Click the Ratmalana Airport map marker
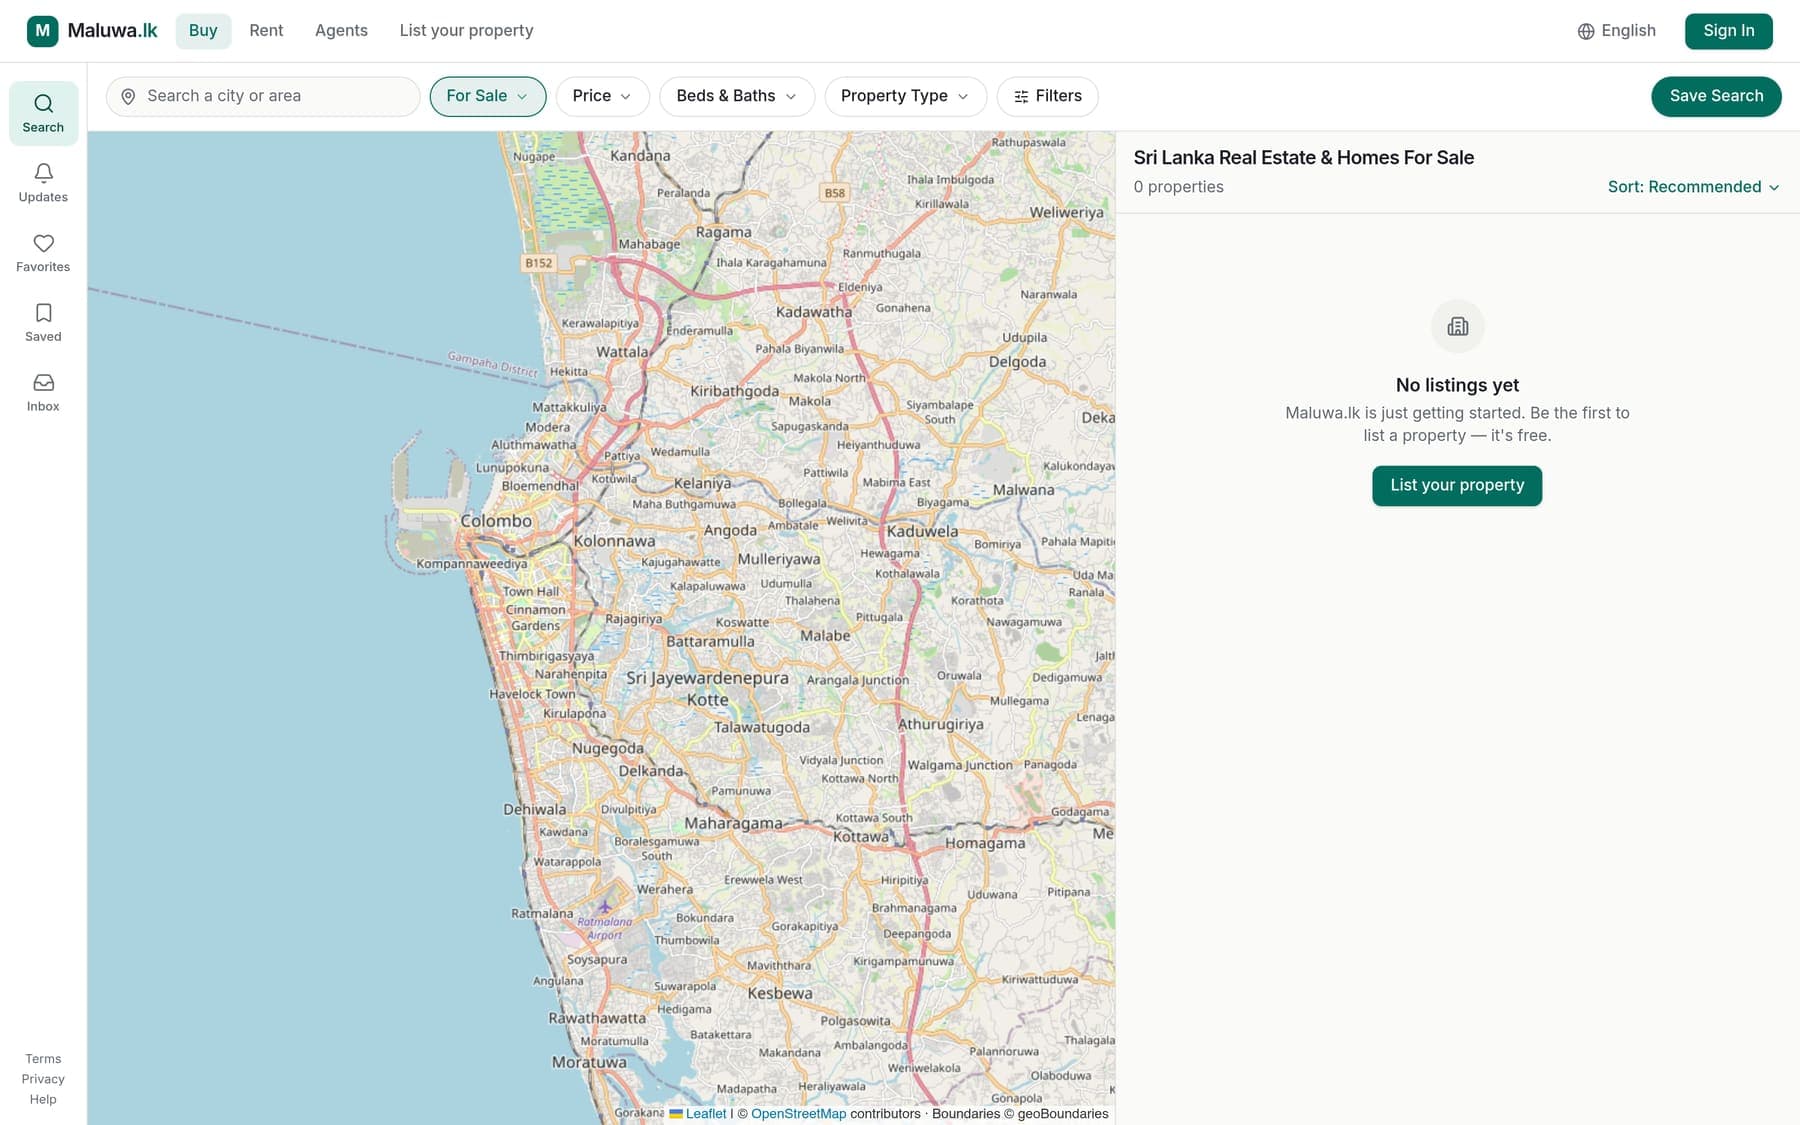The image size is (1800, 1125). tap(604, 907)
